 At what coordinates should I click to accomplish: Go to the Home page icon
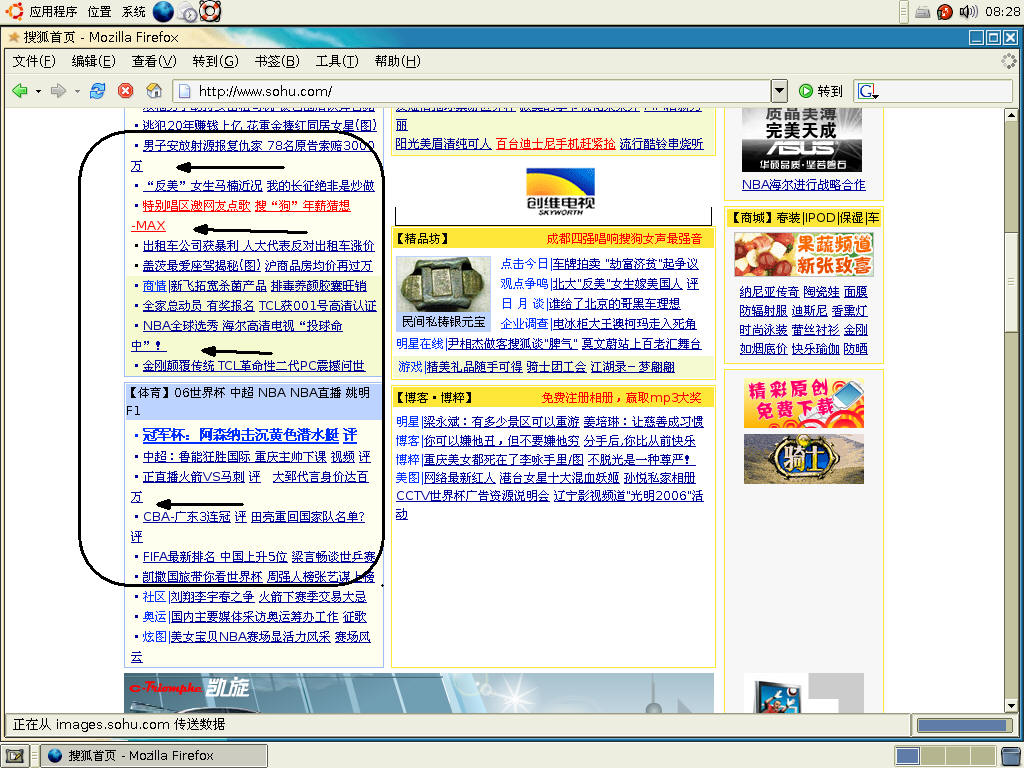(154, 91)
